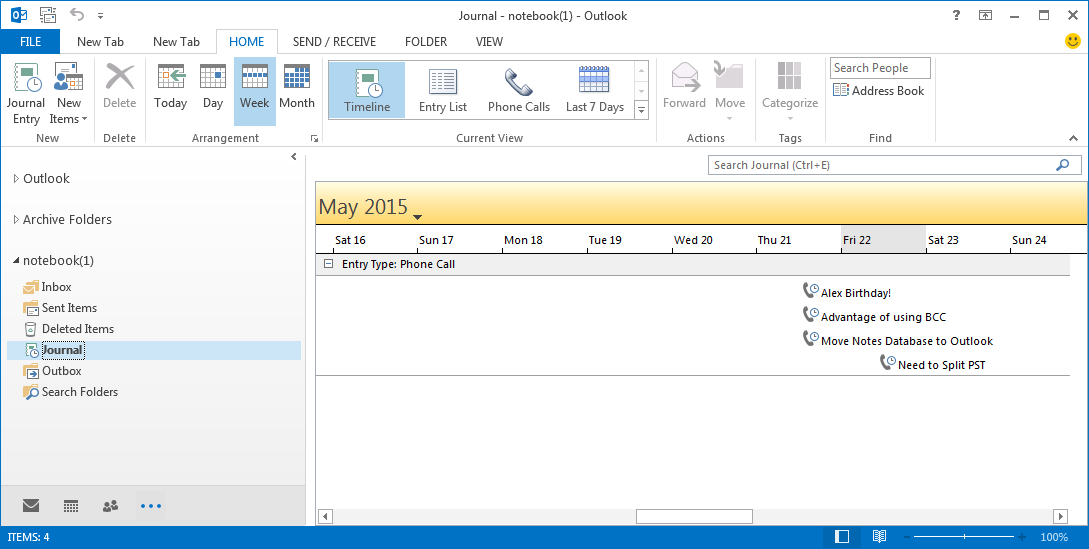Click the Forward action
Screen dimensions: 1089x549
click(684, 87)
